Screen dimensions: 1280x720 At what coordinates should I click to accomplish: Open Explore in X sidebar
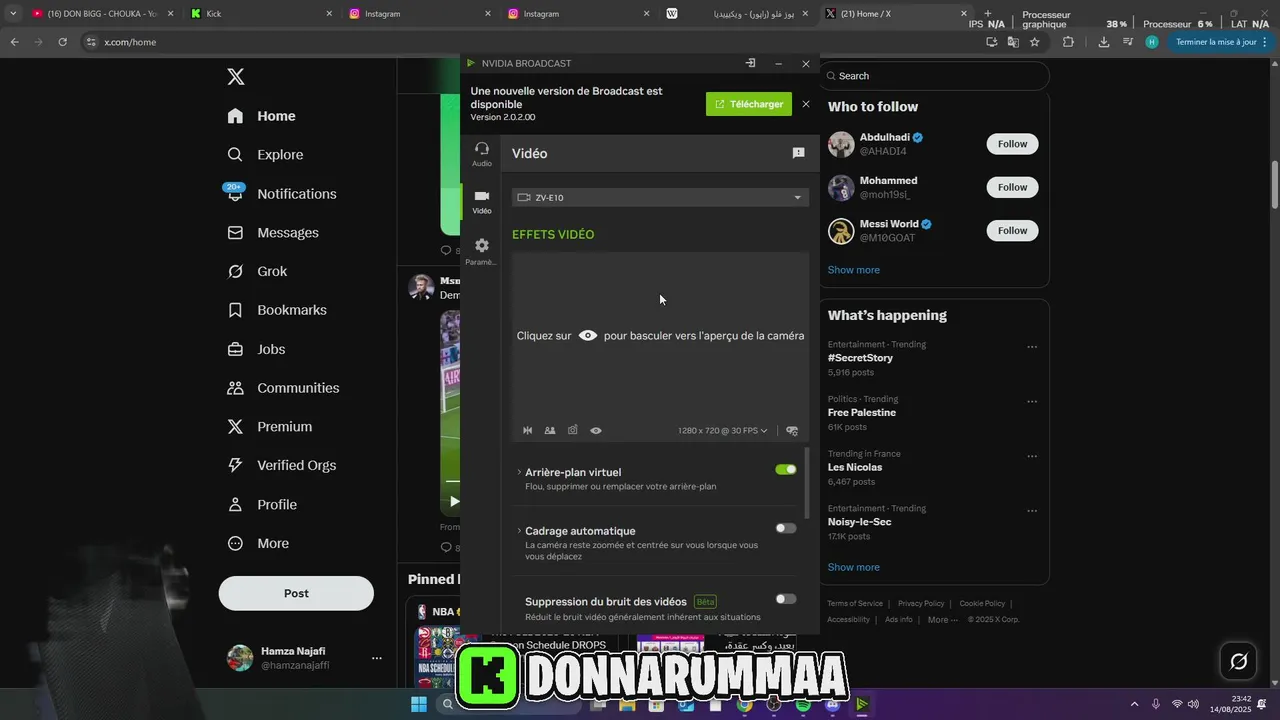click(x=265, y=155)
